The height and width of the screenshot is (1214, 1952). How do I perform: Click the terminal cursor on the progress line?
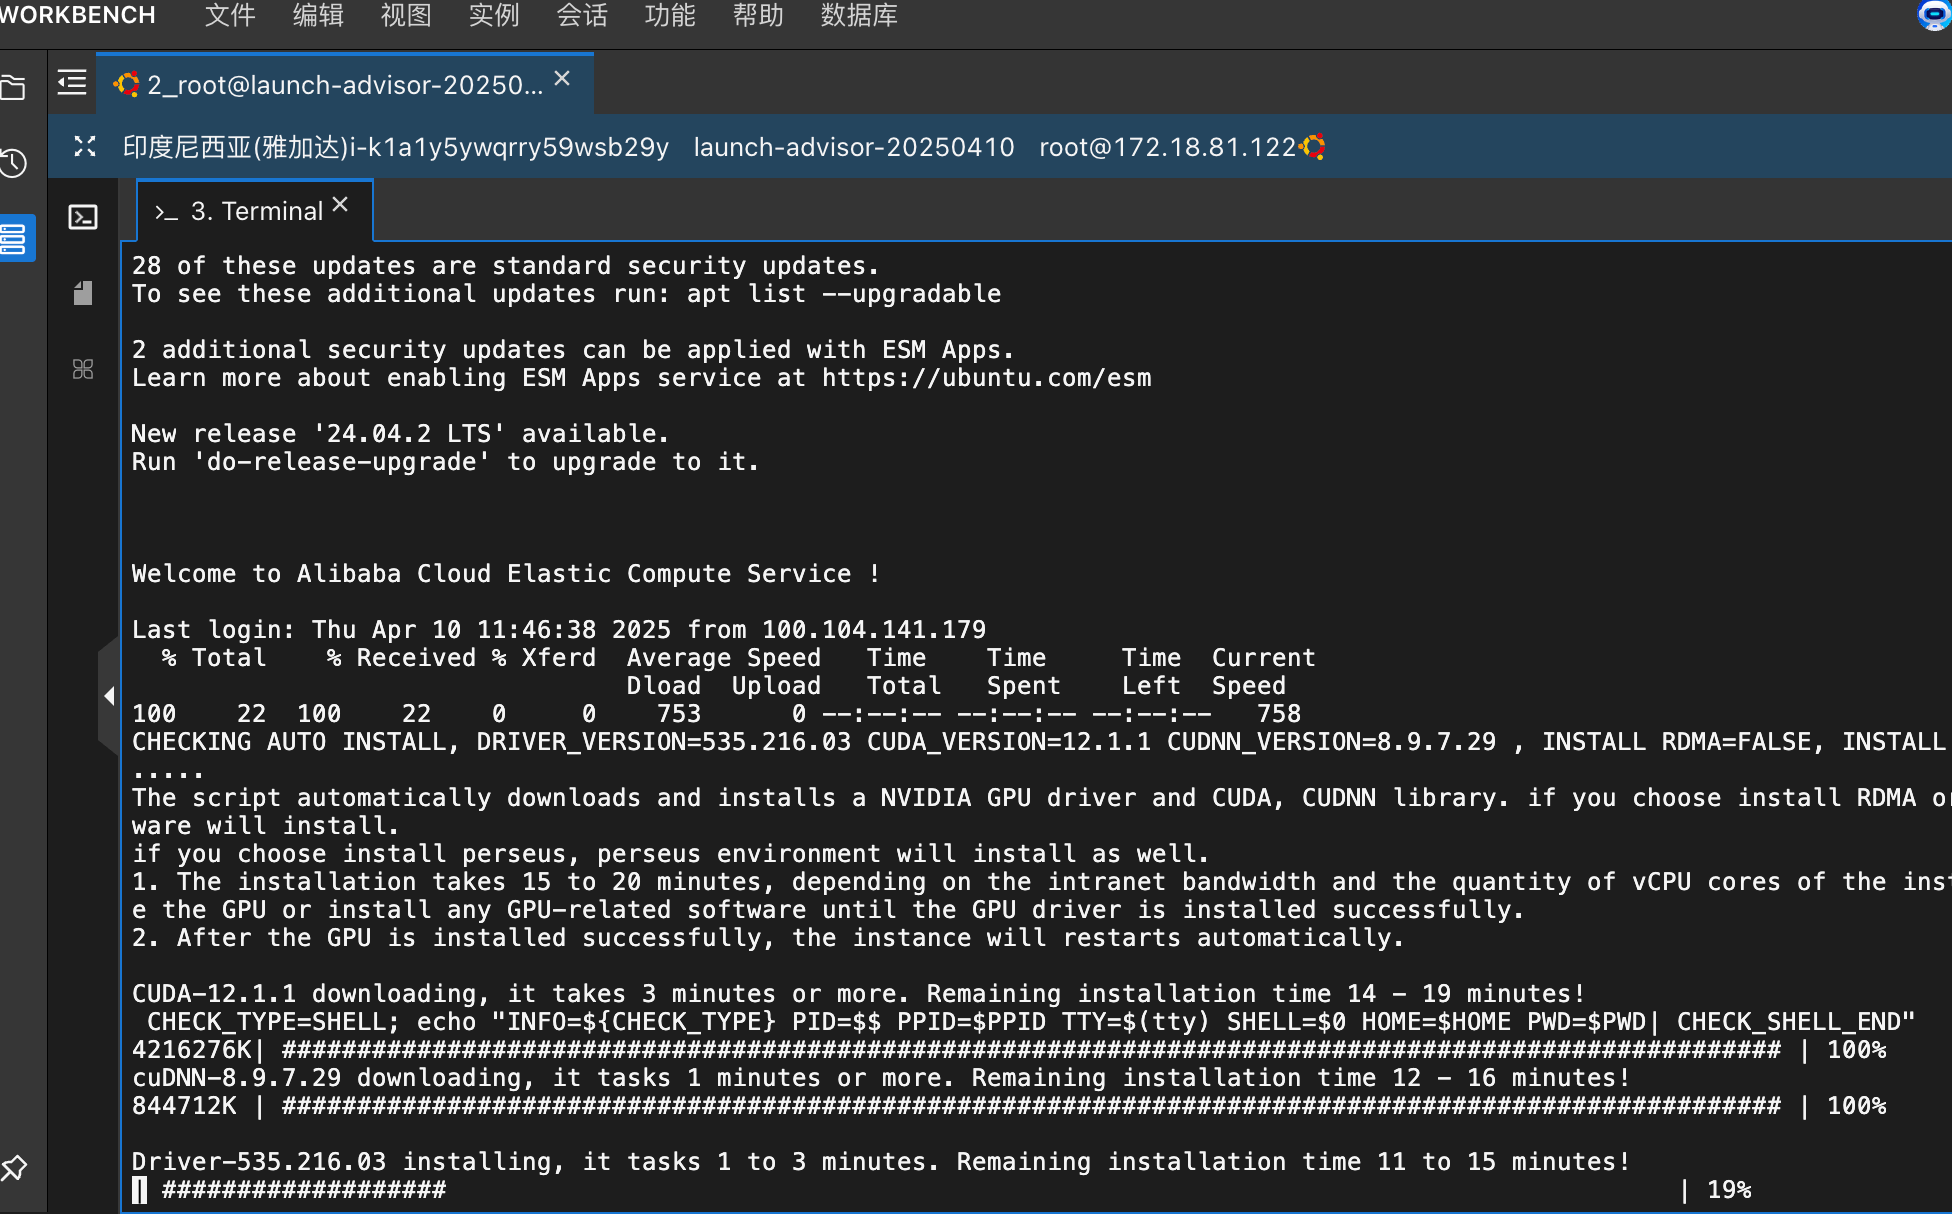139,1190
